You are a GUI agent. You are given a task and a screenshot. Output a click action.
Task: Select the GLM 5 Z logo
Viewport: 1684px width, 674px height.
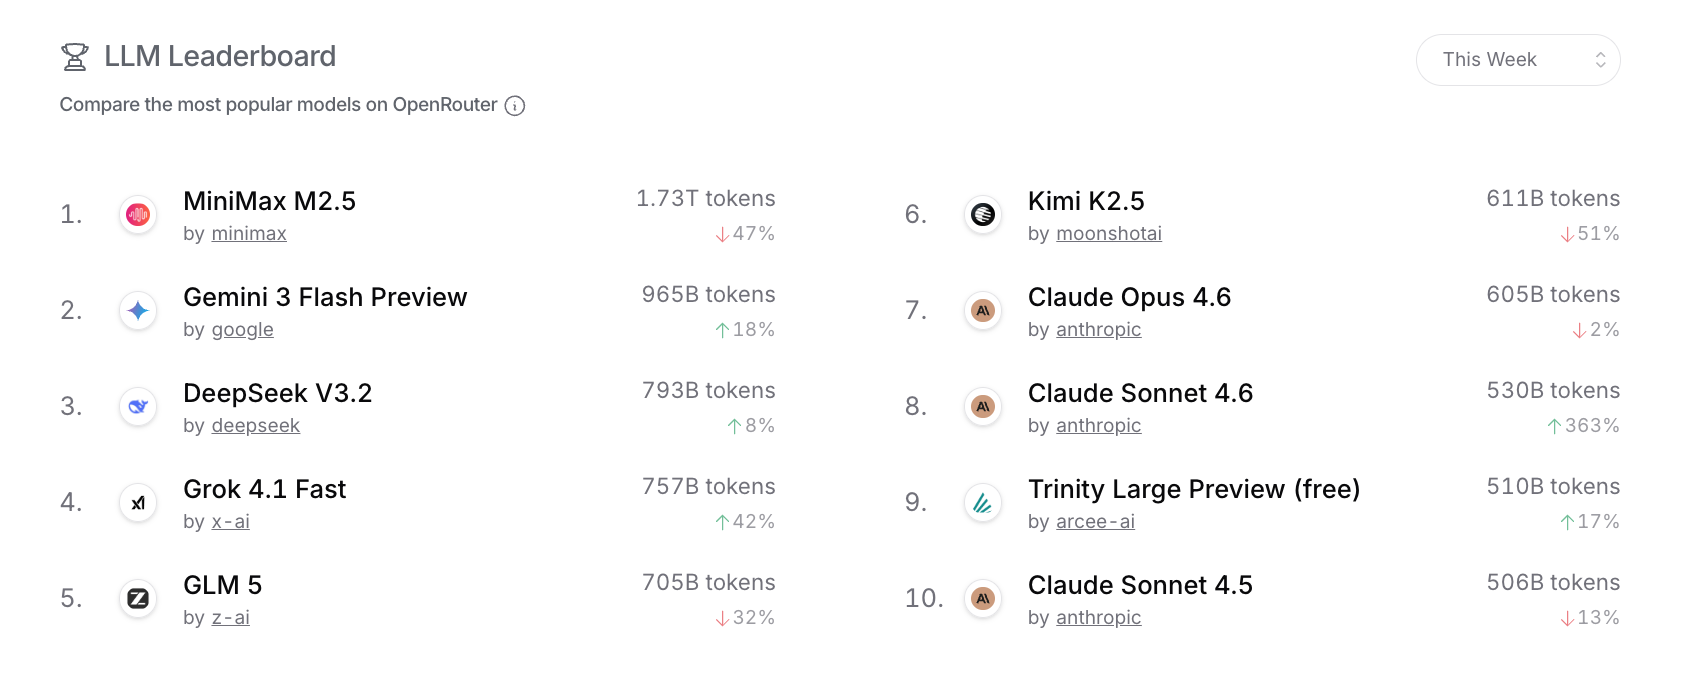(x=137, y=598)
